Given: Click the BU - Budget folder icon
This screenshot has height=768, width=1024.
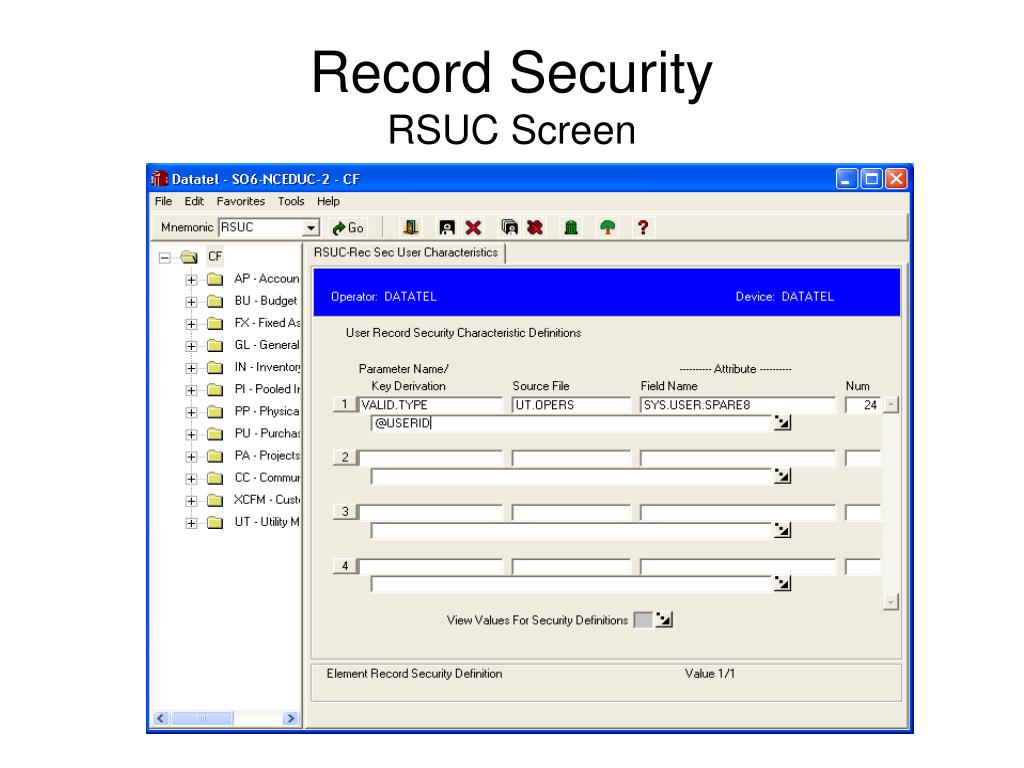Looking at the screenshot, I should (x=215, y=301).
